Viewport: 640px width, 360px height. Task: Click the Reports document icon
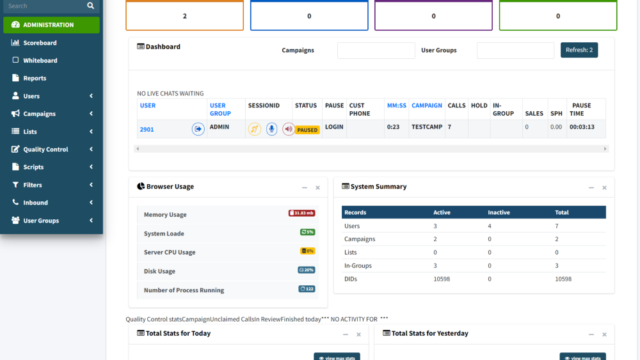pos(16,78)
